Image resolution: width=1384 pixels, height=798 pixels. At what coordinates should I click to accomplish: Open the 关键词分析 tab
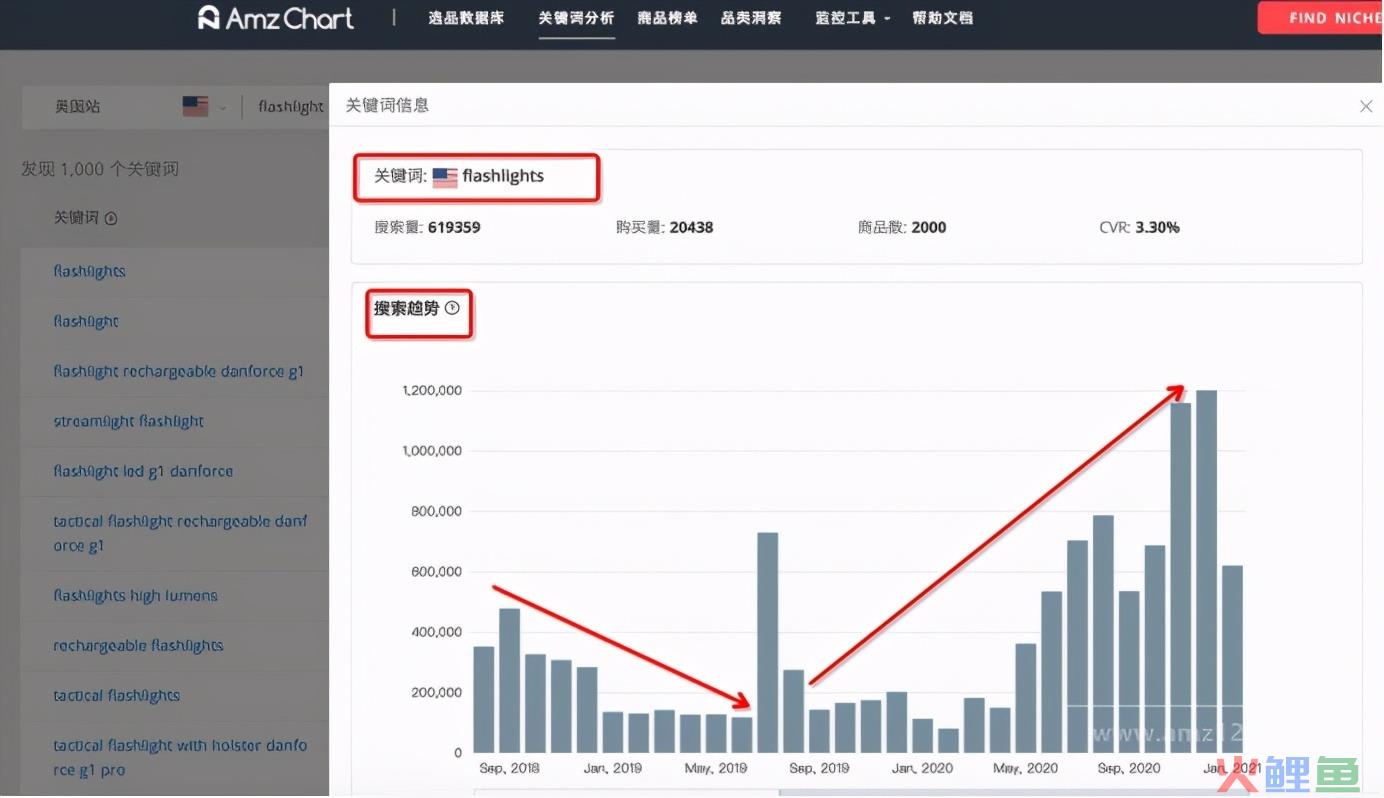pos(576,18)
